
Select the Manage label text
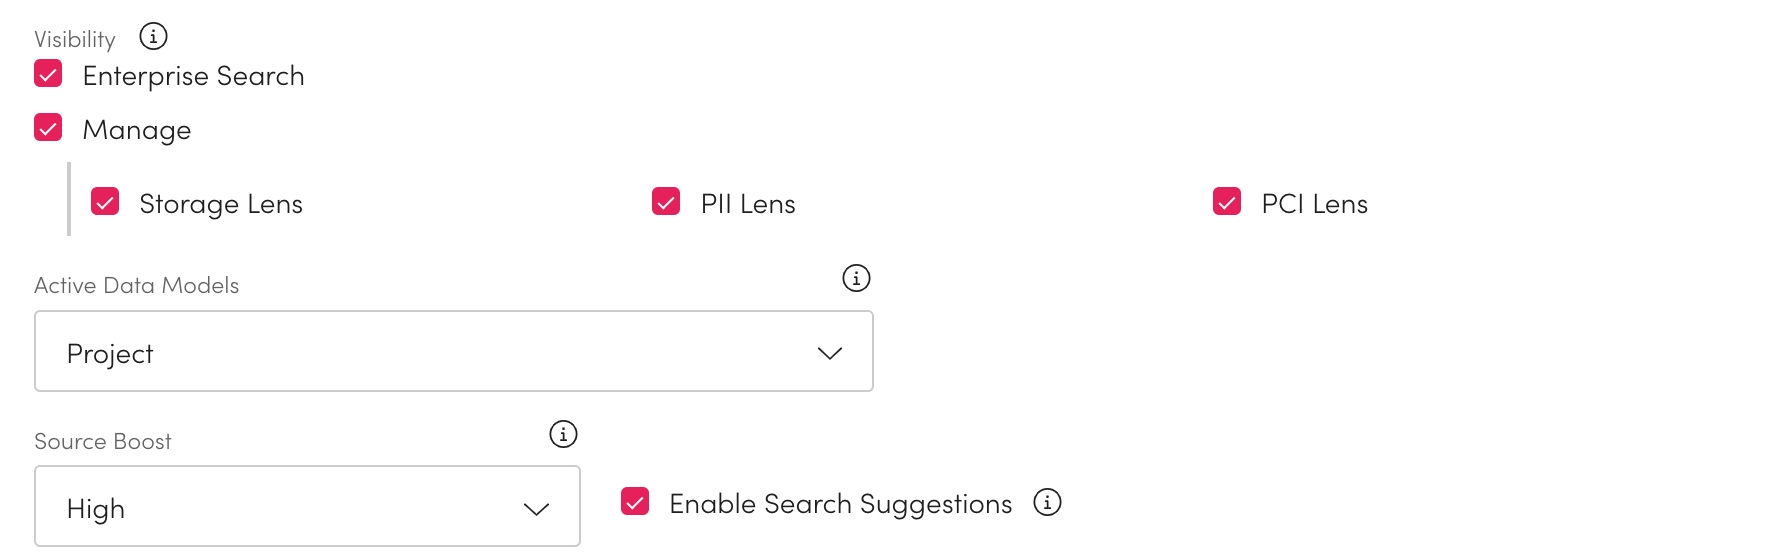(137, 130)
